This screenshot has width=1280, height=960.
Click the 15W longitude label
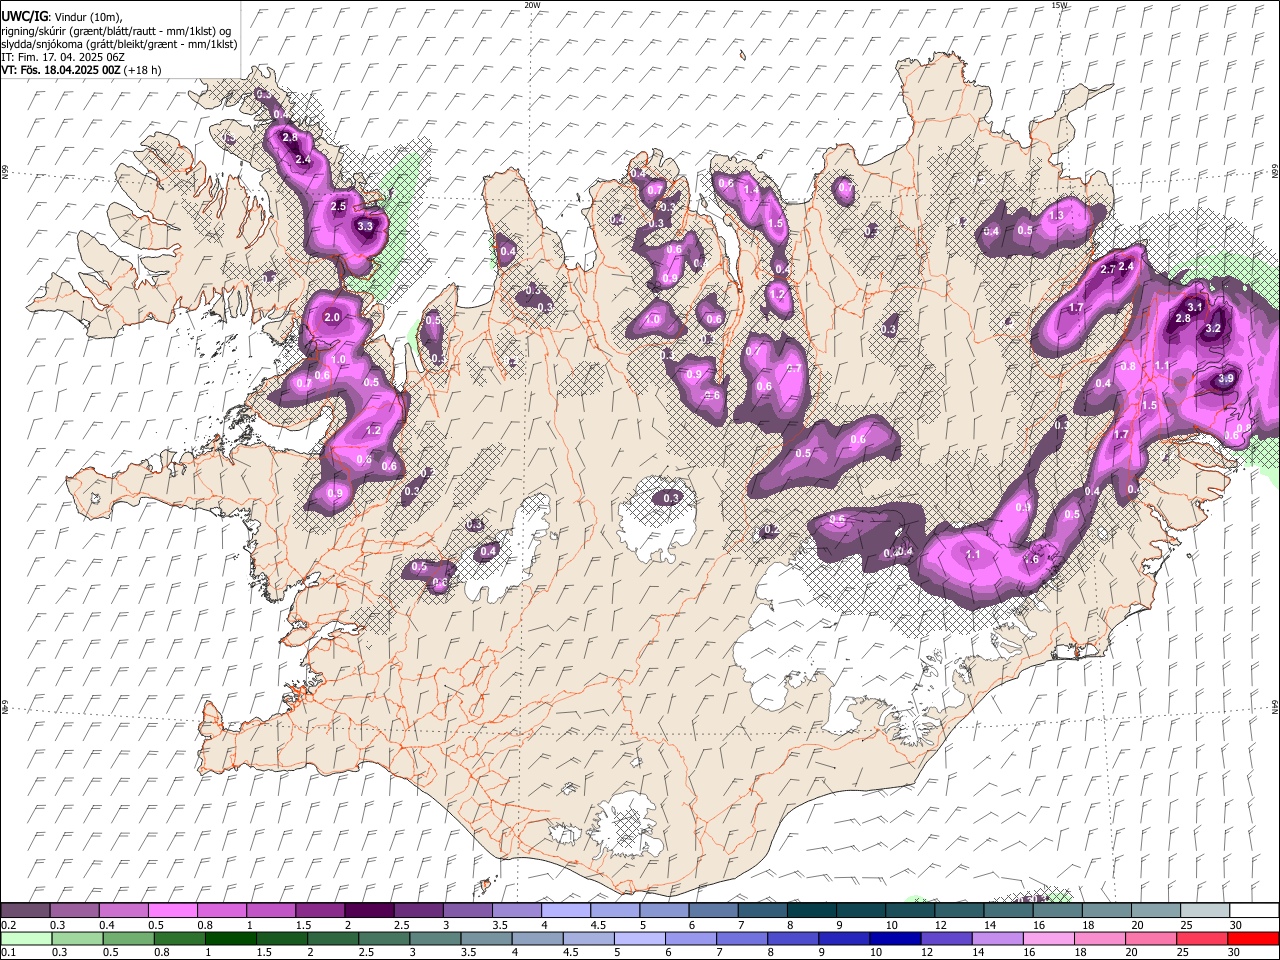click(1059, 5)
